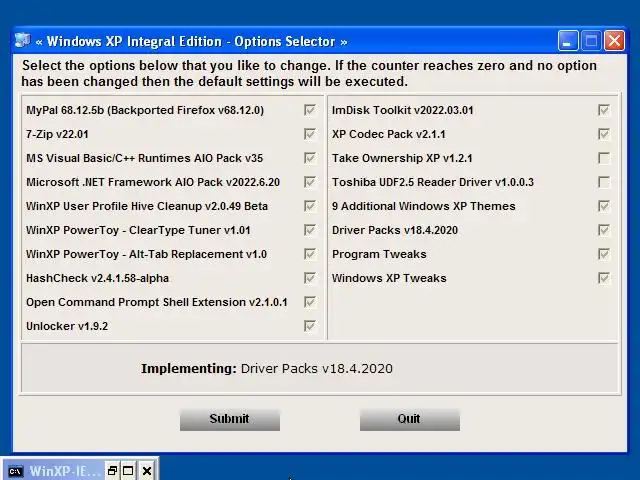Toggle Microsoft .NET Framework AIO Pack checkbox
The image size is (640, 480).
(x=309, y=182)
